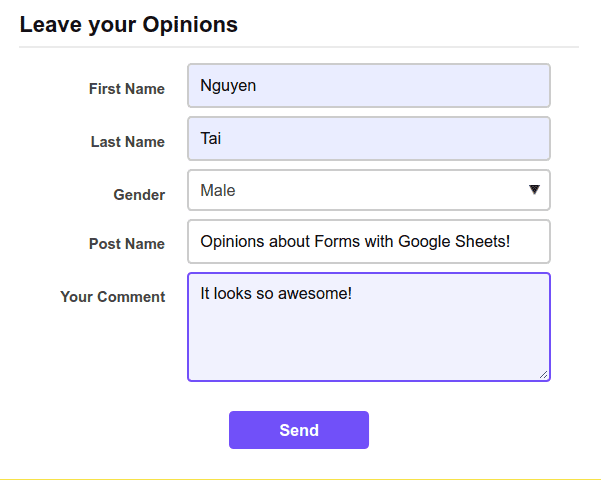Viewport: 601px width, 480px height.
Task: Click the First Name input field
Action: (369, 85)
